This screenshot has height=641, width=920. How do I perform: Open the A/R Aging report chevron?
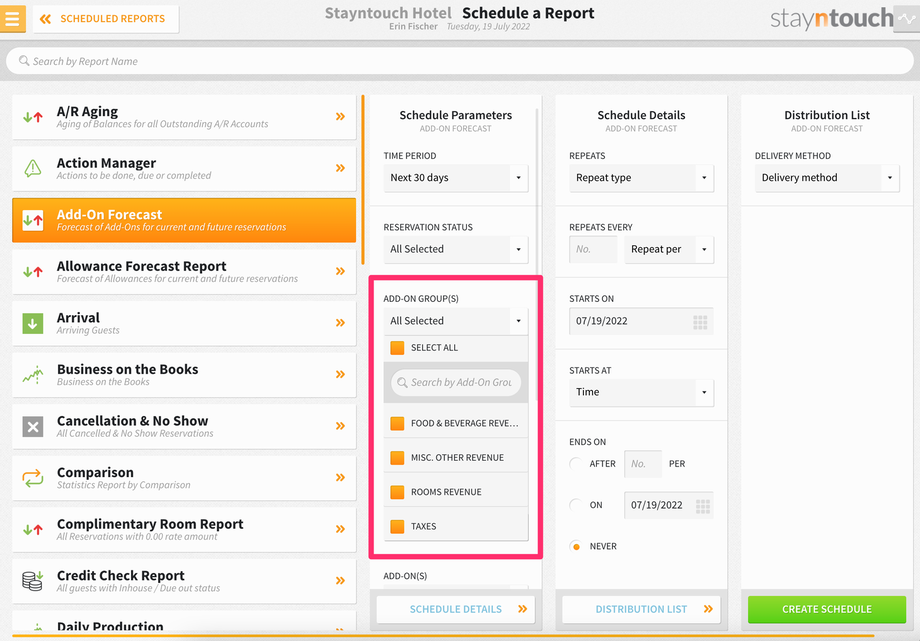coord(340,117)
